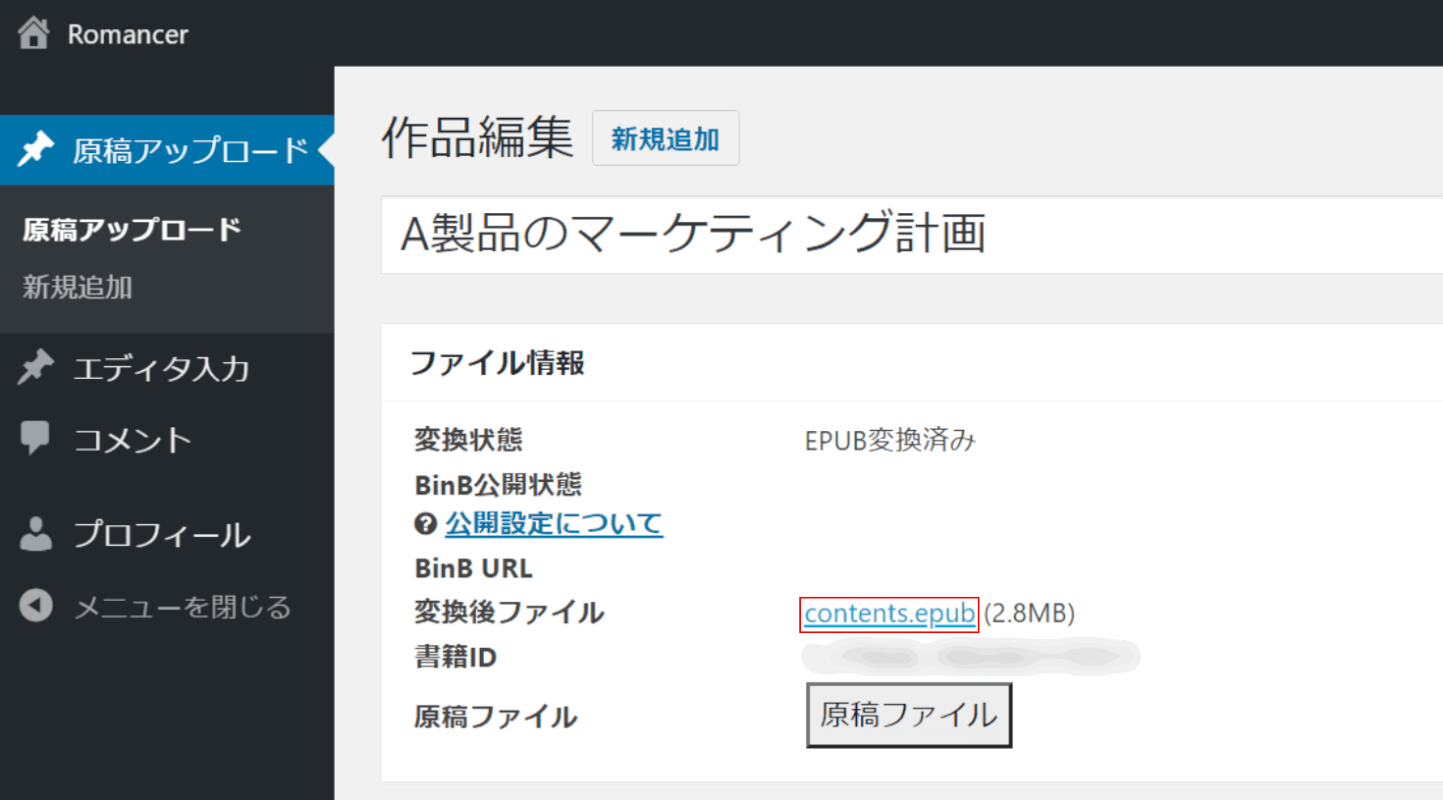Click the home icon beside Romancer
This screenshot has height=800, width=1443.
(34, 34)
